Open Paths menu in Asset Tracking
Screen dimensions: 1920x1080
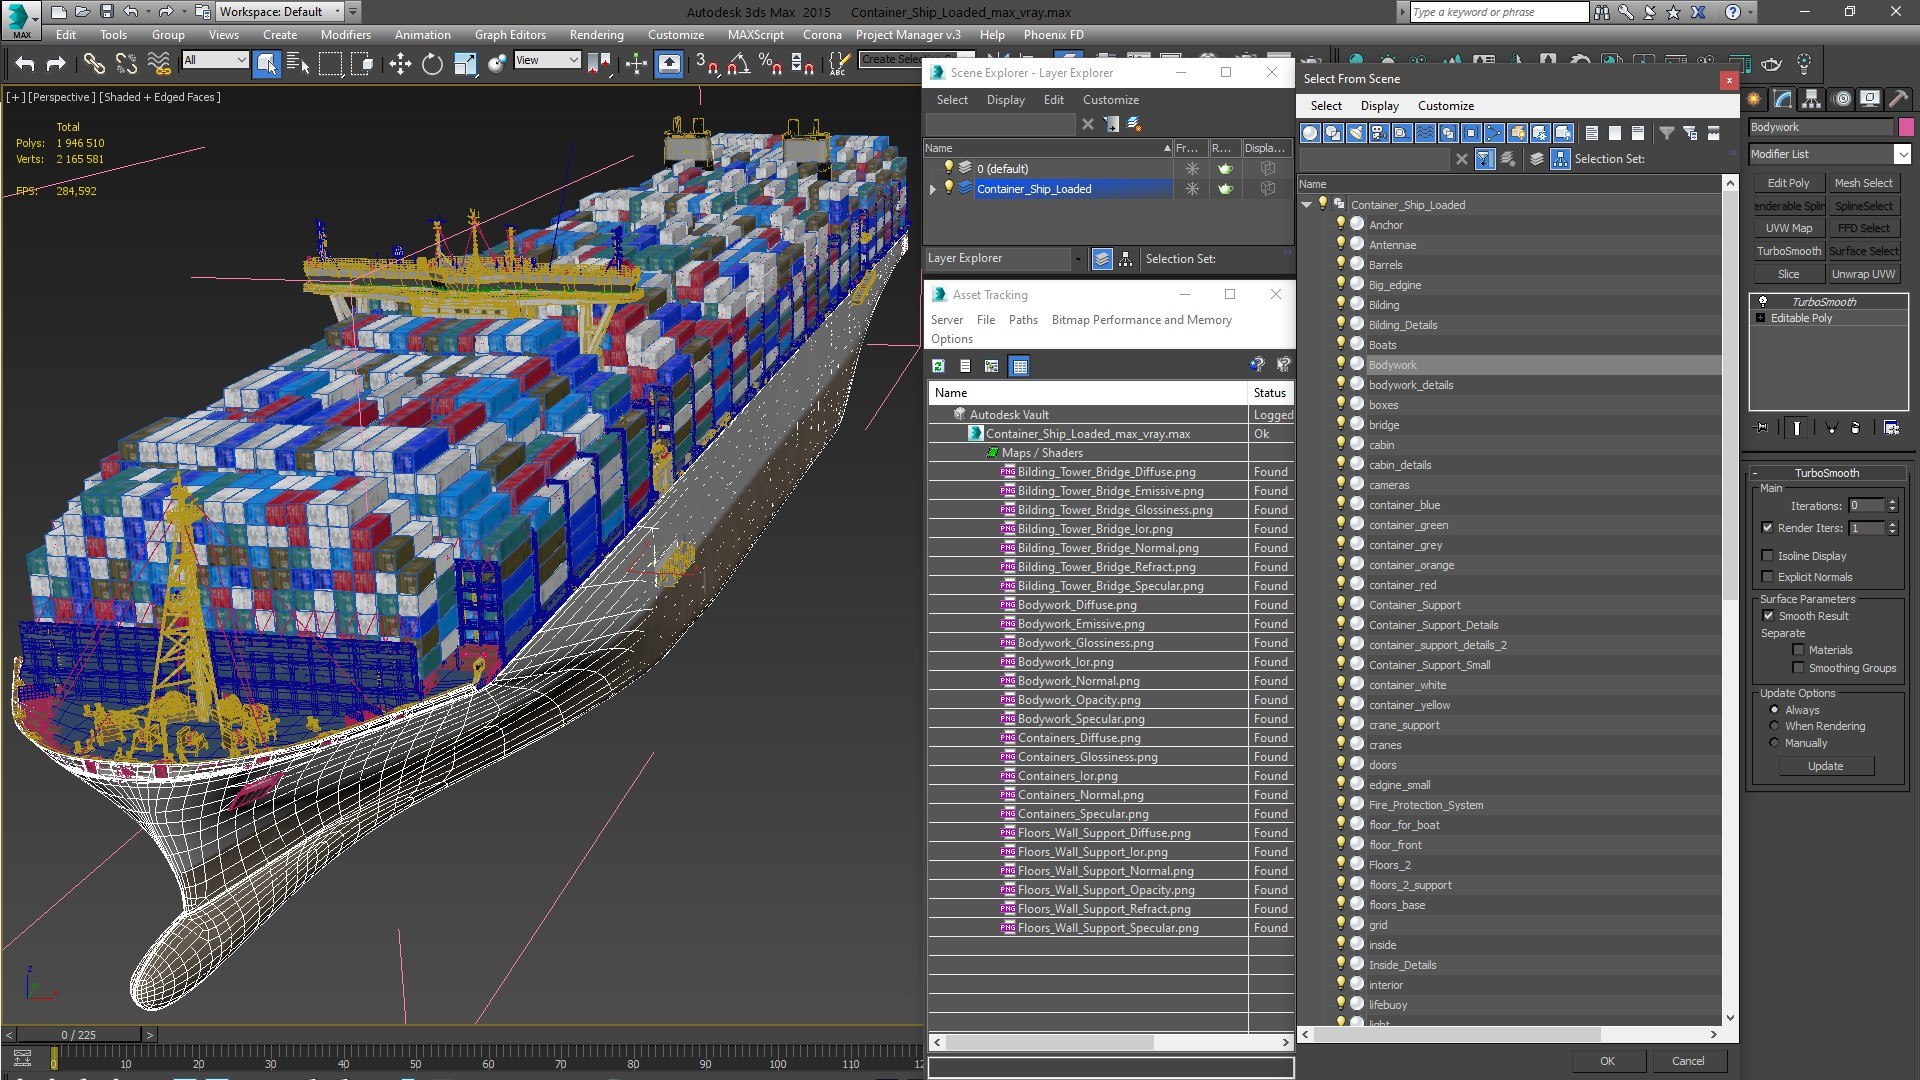click(x=1023, y=320)
